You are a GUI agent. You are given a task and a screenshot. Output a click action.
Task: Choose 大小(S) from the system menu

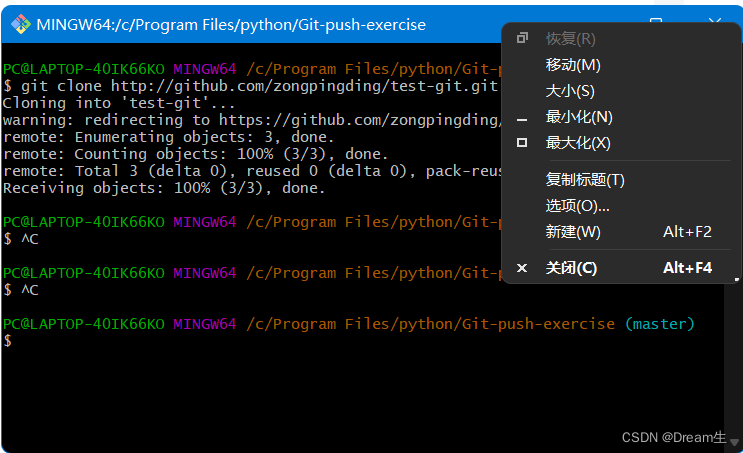pos(570,91)
